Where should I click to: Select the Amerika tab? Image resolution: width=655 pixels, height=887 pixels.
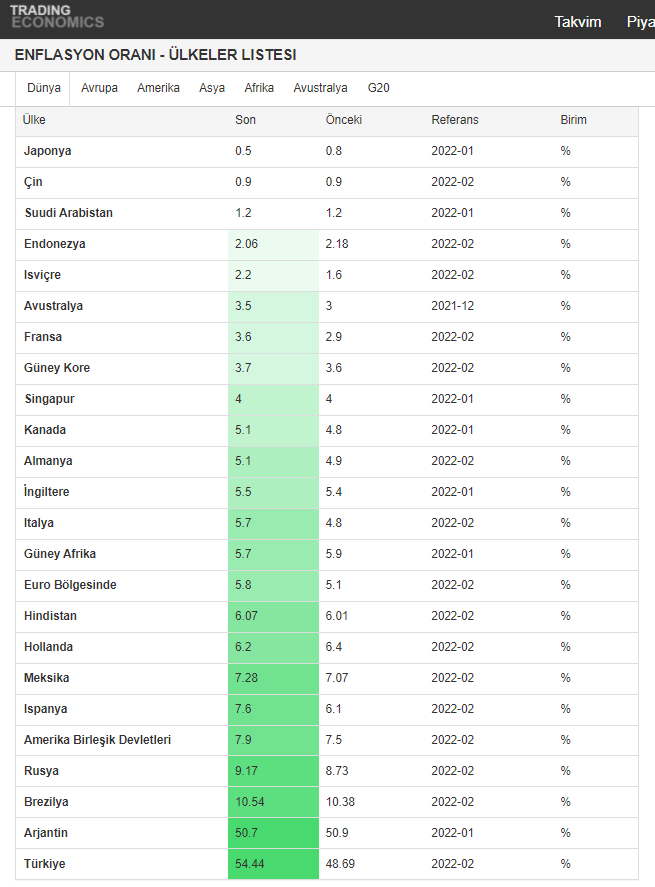pos(158,88)
